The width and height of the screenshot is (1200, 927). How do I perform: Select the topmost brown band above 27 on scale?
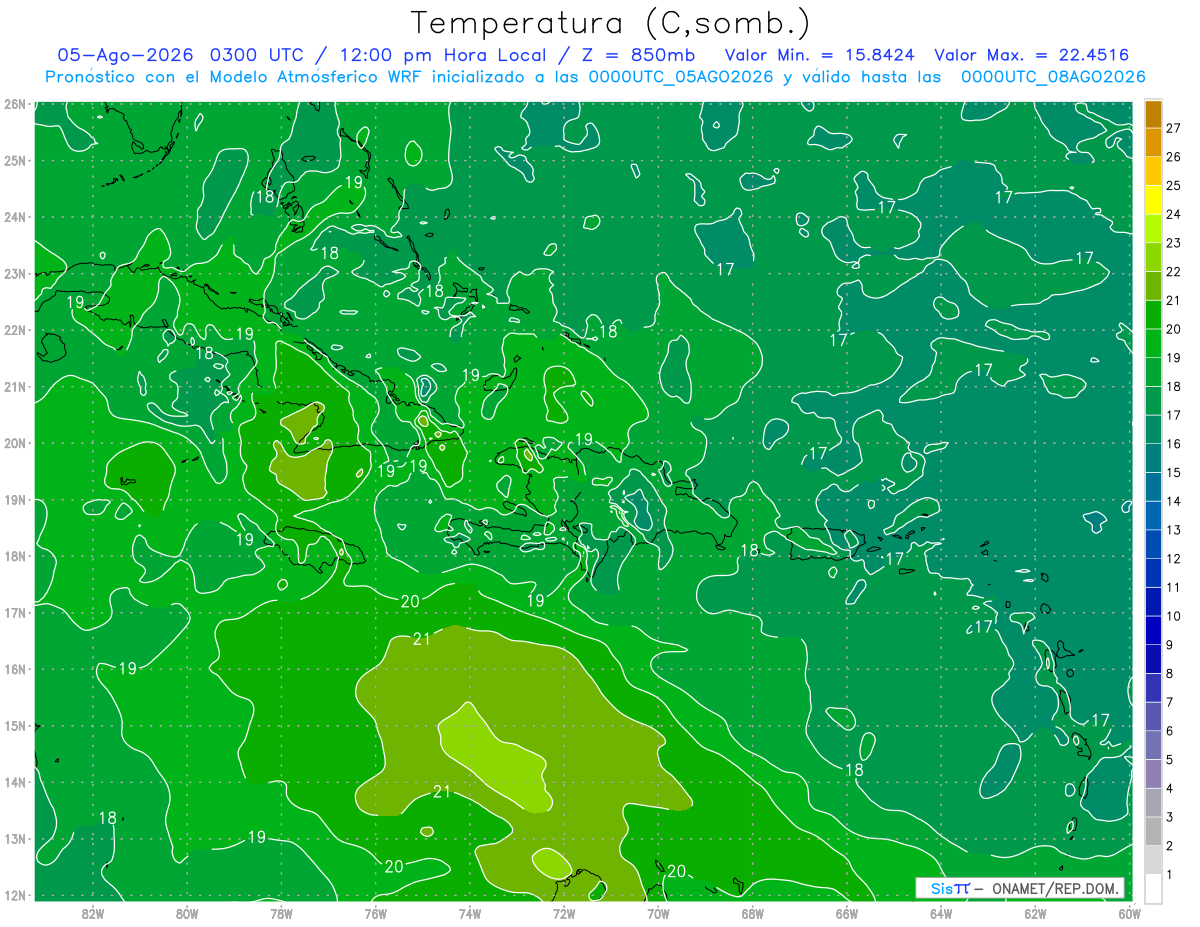coord(1153,114)
